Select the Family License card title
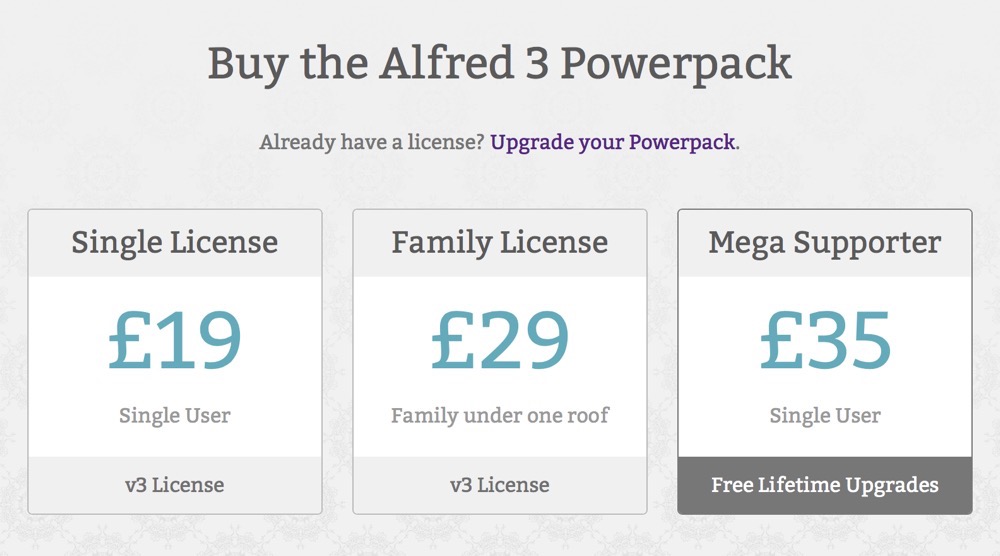 tap(500, 242)
